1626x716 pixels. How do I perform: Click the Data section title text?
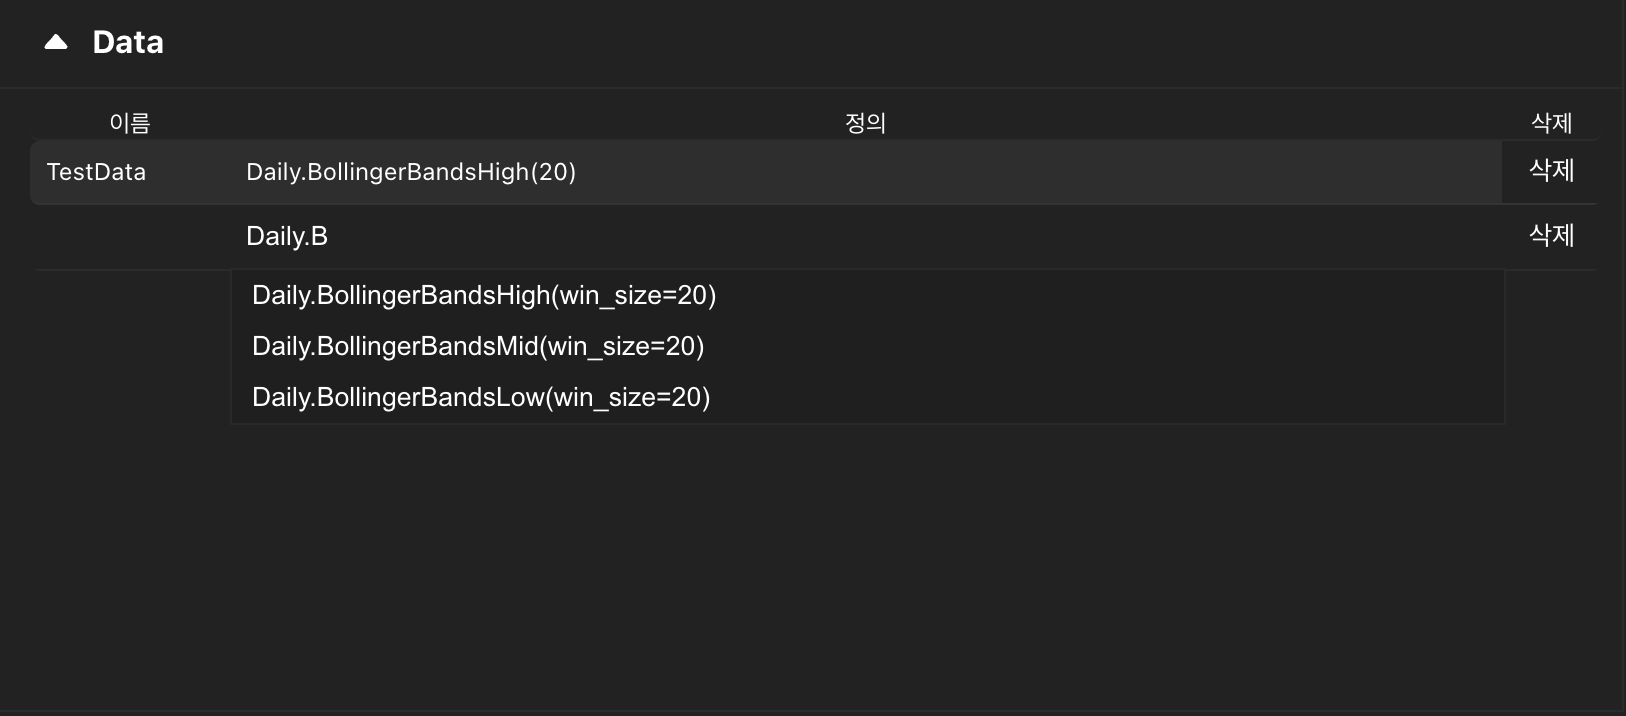[128, 42]
